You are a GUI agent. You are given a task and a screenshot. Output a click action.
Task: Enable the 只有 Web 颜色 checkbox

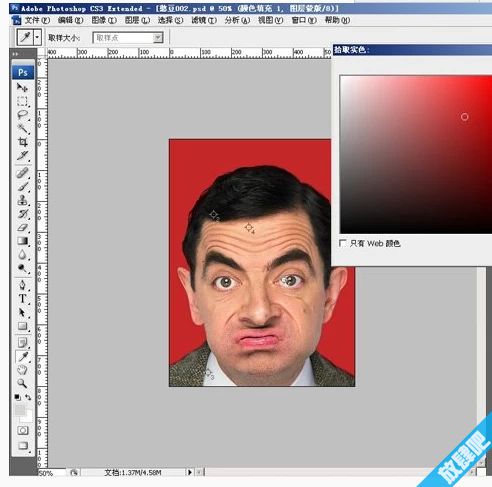pyautogui.click(x=342, y=243)
